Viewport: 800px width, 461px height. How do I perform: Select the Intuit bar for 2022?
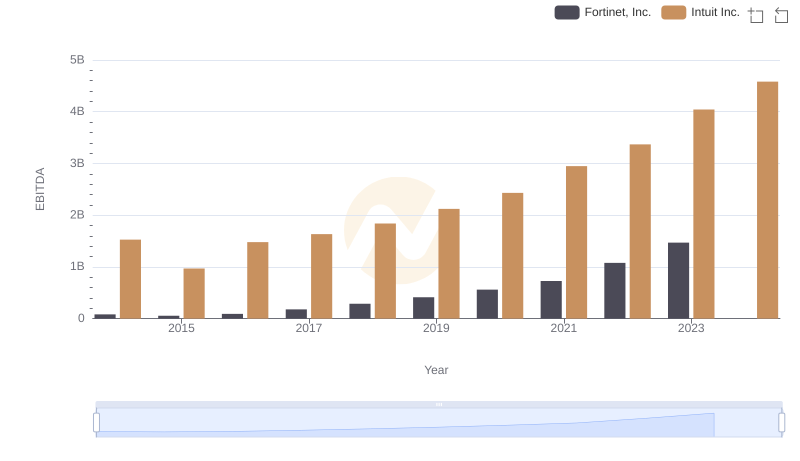(640, 232)
